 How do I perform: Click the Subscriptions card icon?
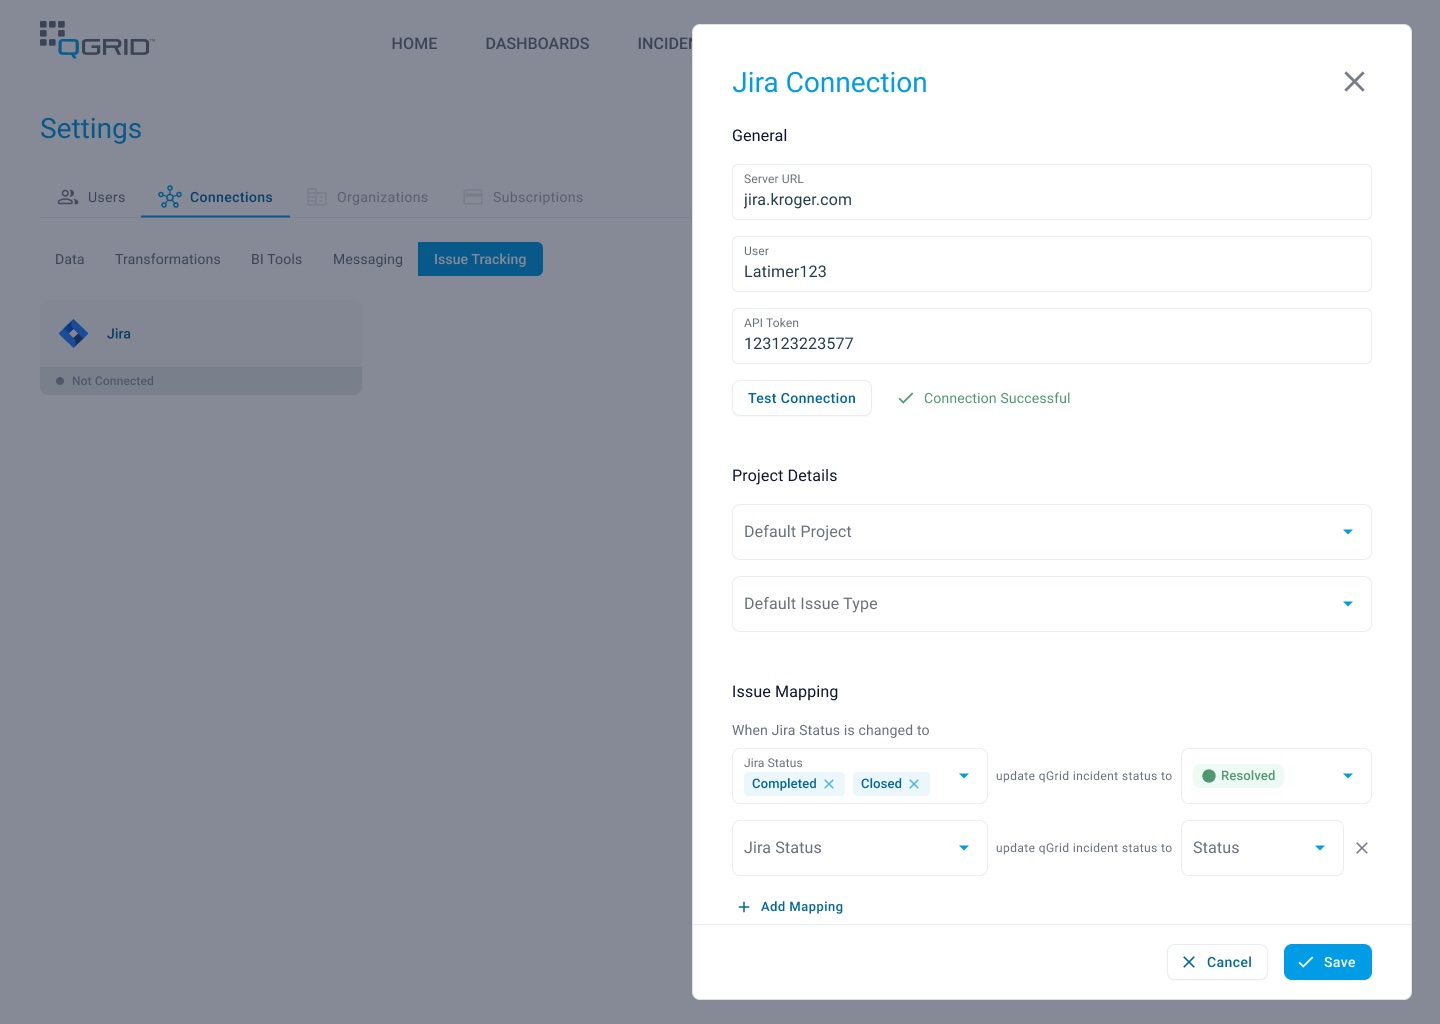click(x=473, y=197)
